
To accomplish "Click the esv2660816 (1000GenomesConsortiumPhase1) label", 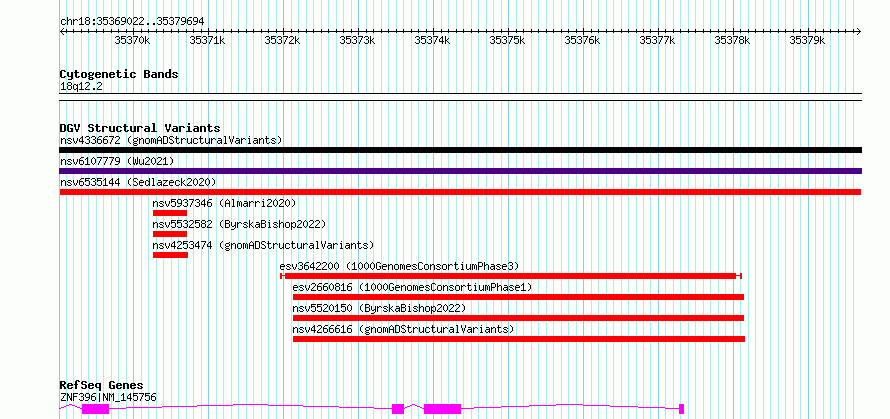I will coord(412,287).
